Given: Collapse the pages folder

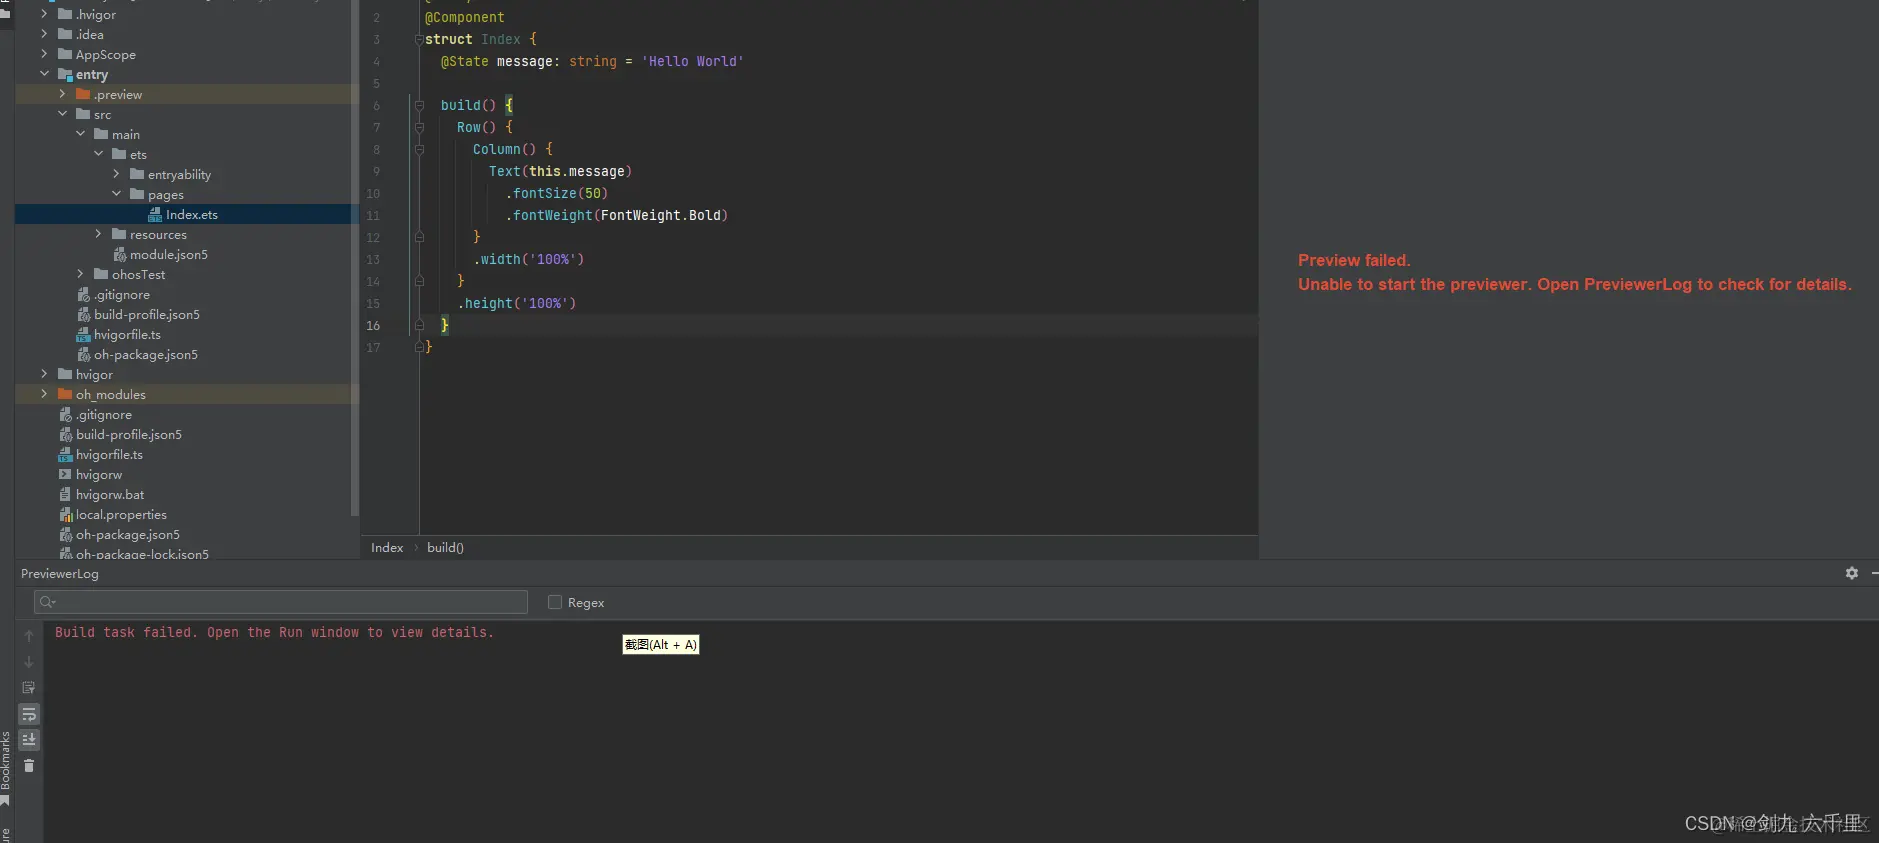Looking at the screenshot, I should tap(116, 194).
